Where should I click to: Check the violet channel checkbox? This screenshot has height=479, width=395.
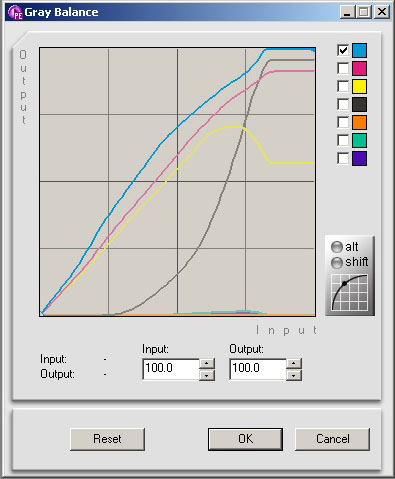coord(343,158)
